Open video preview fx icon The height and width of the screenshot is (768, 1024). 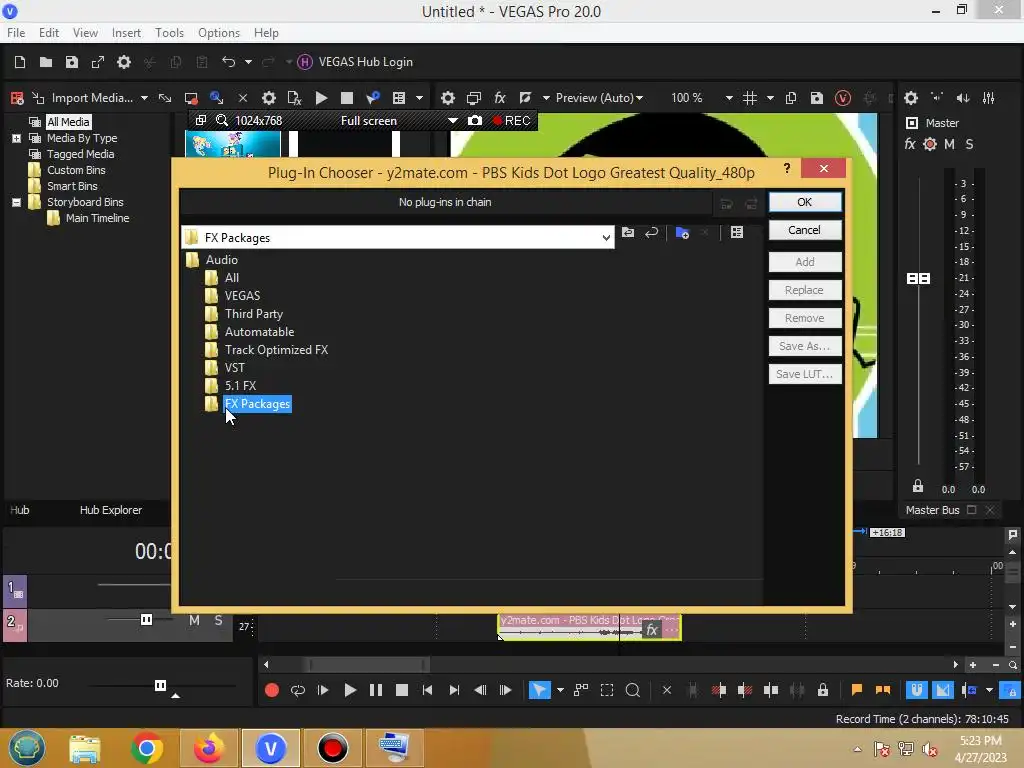click(x=500, y=98)
